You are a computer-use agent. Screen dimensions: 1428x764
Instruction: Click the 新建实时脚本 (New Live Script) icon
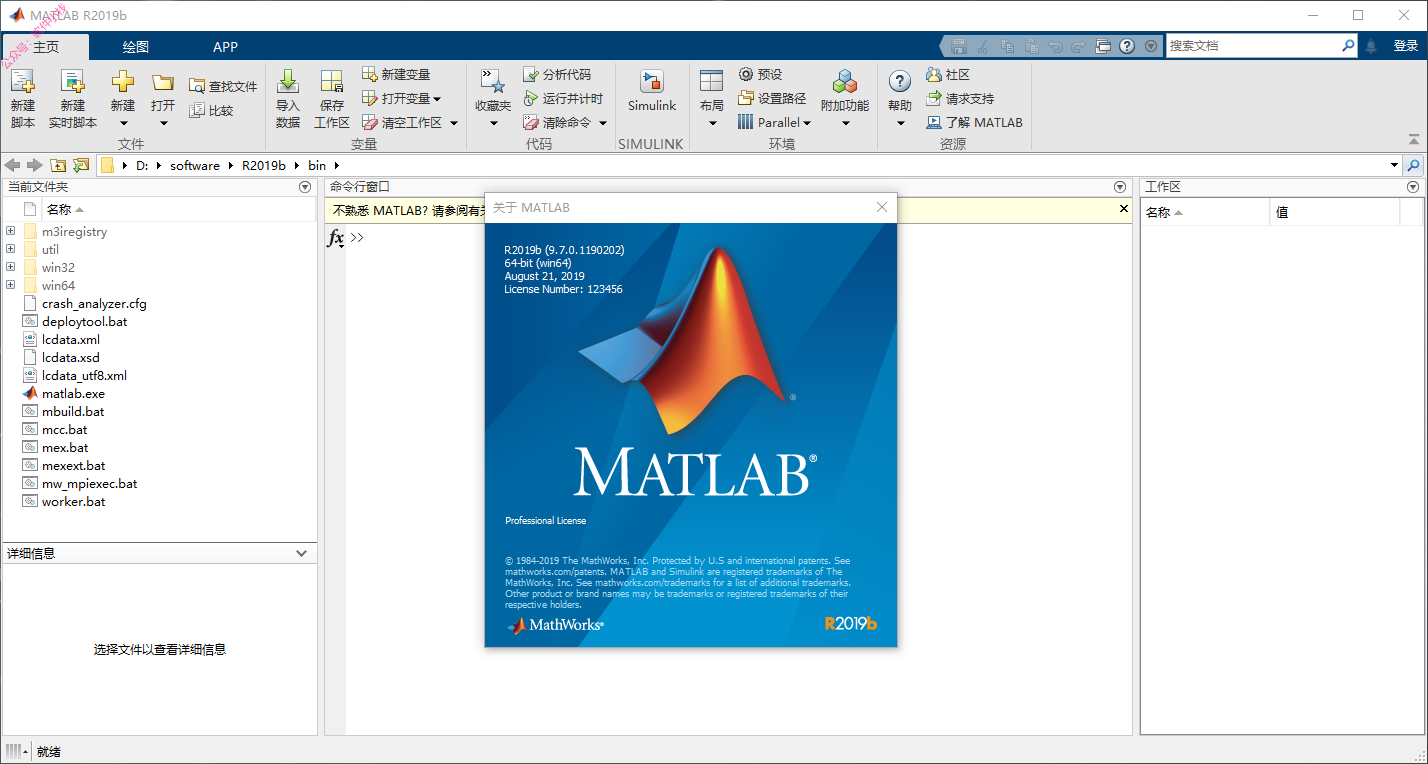coord(73,82)
